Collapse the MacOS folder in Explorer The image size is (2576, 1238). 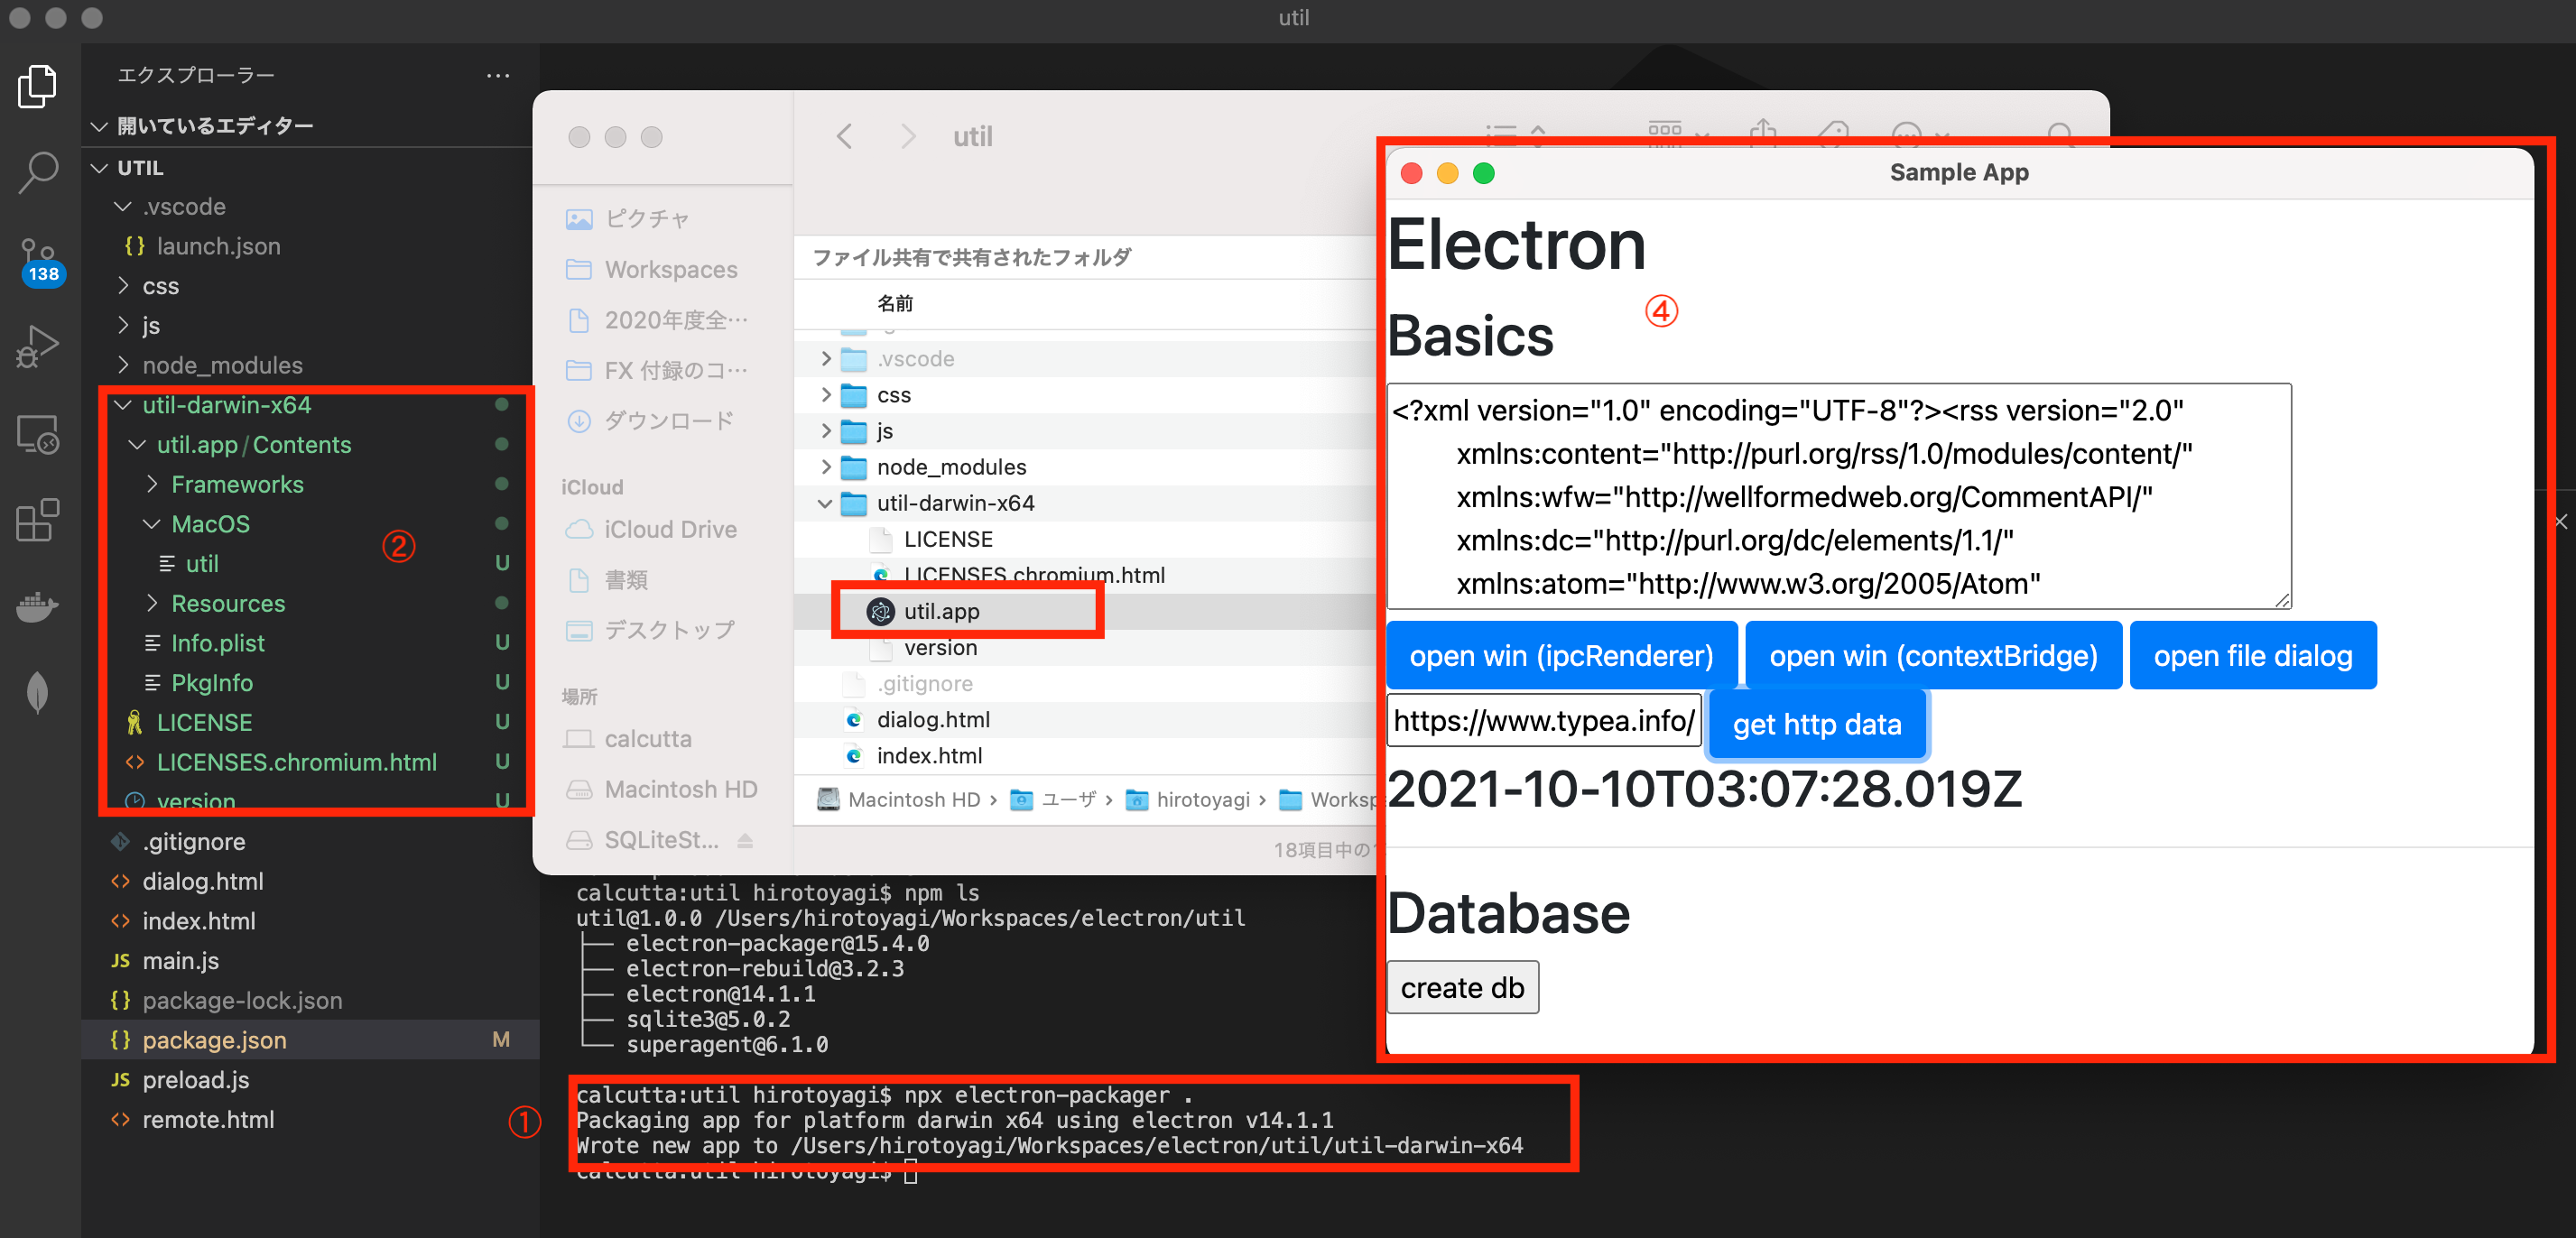pyautogui.click(x=151, y=524)
